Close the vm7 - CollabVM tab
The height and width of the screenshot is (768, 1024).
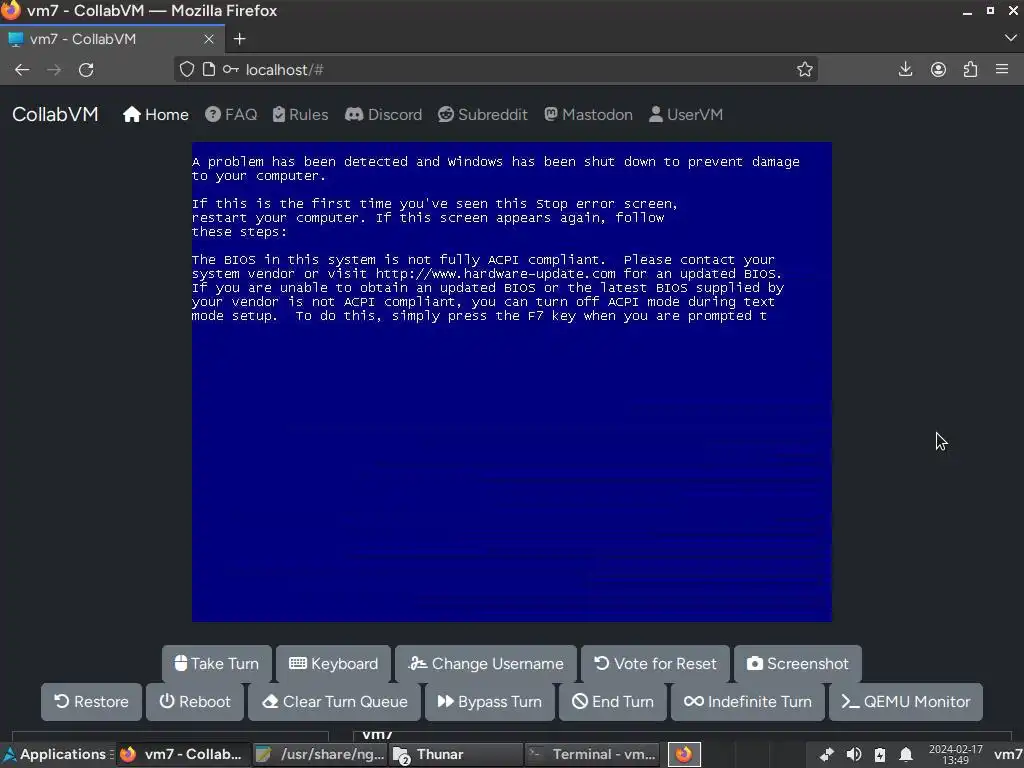pyautogui.click(x=209, y=39)
